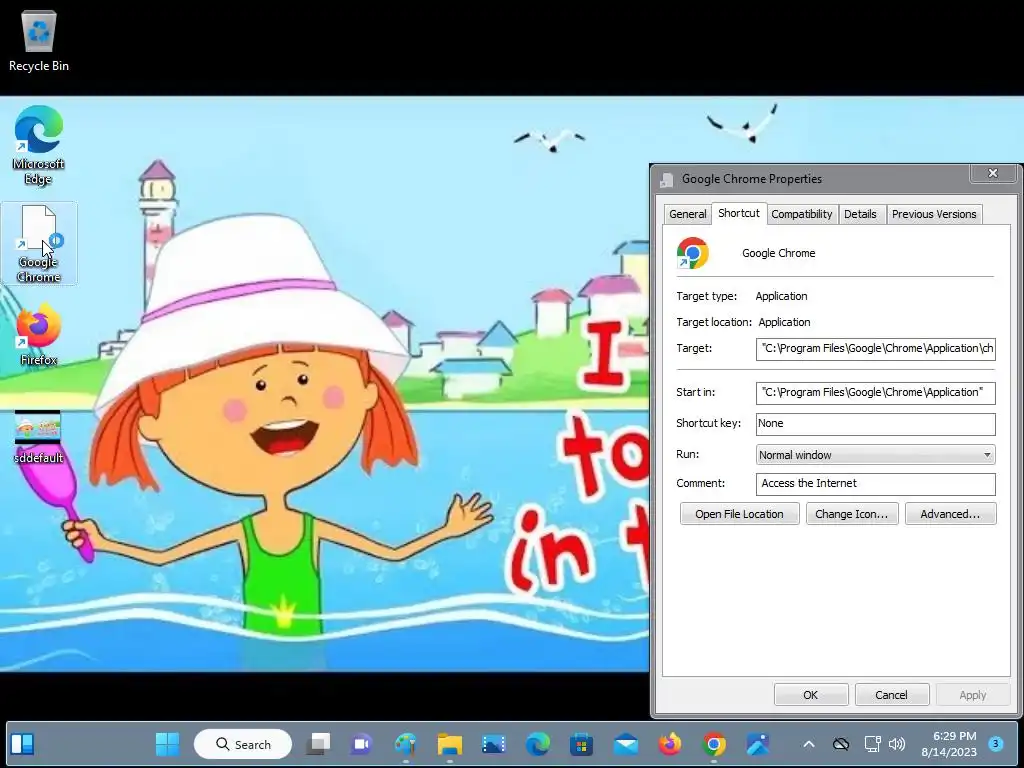
Task: Open the Mail app in taskbar
Action: pos(626,744)
